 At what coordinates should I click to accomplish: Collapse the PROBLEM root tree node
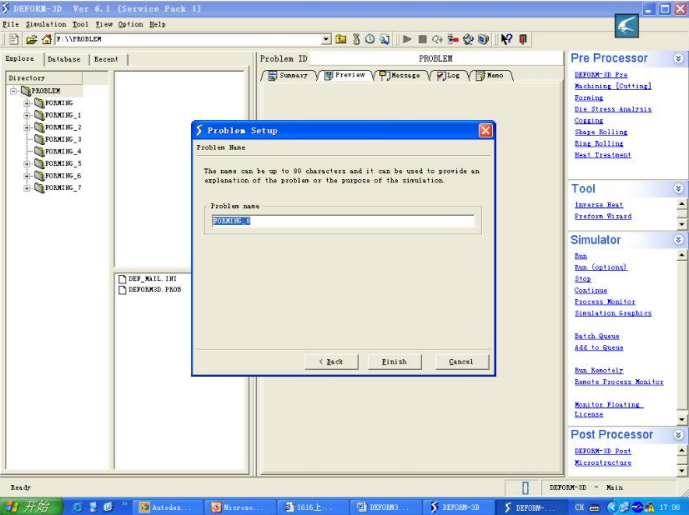pyautogui.click(x=14, y=91)
